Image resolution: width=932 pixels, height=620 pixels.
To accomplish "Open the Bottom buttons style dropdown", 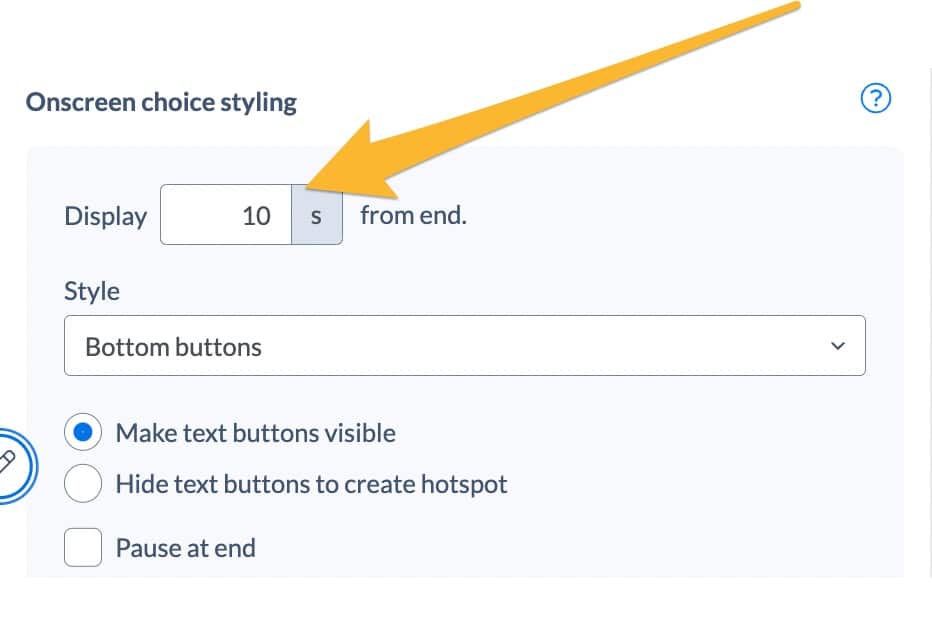I will pos(465,345).
